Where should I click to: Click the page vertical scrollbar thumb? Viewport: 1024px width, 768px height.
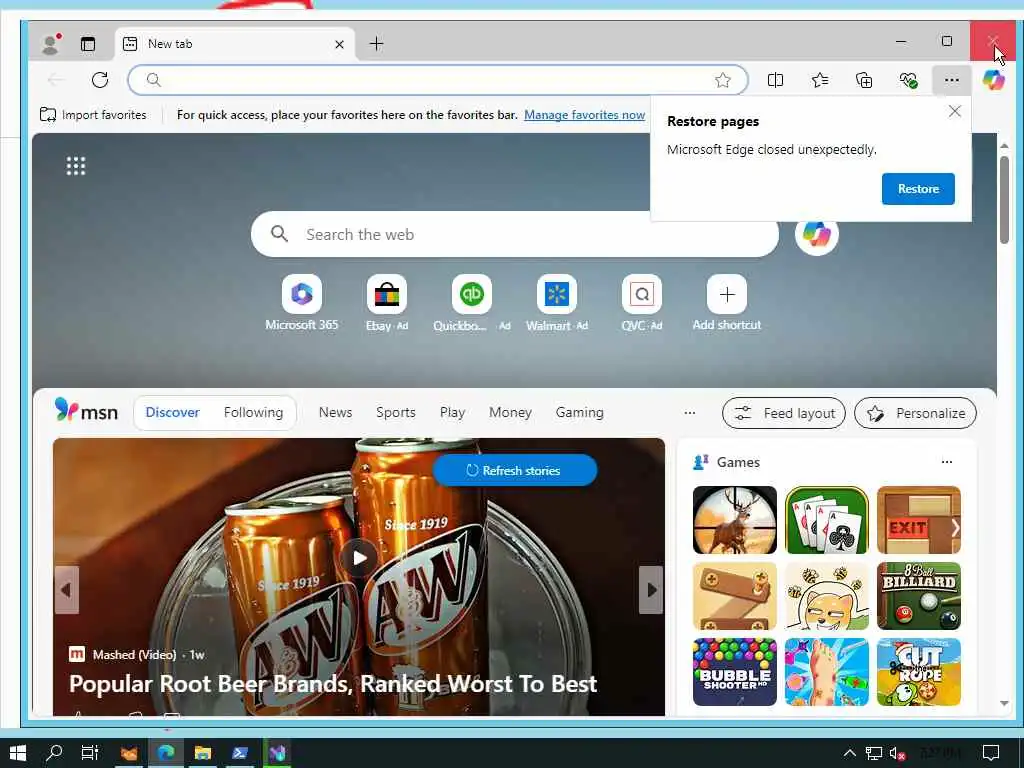click(x=1004, y=200)
